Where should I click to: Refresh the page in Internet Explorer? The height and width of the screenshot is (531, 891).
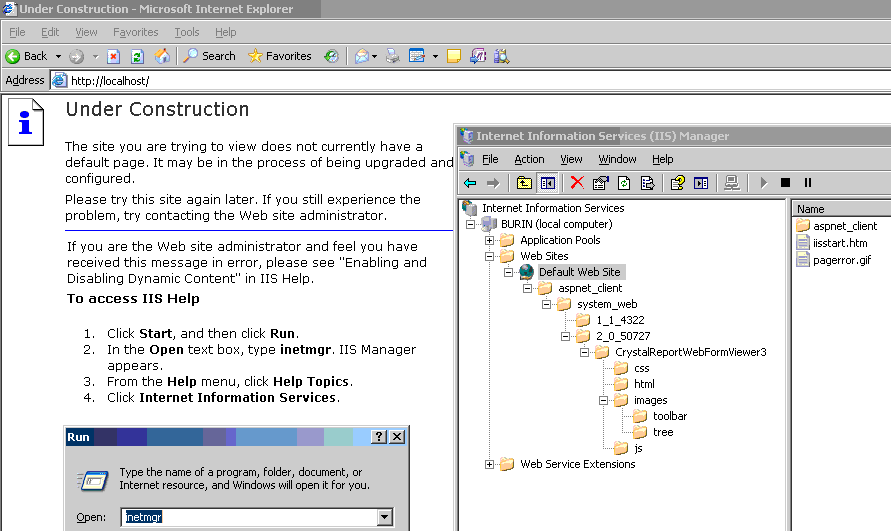click(137, 56)
